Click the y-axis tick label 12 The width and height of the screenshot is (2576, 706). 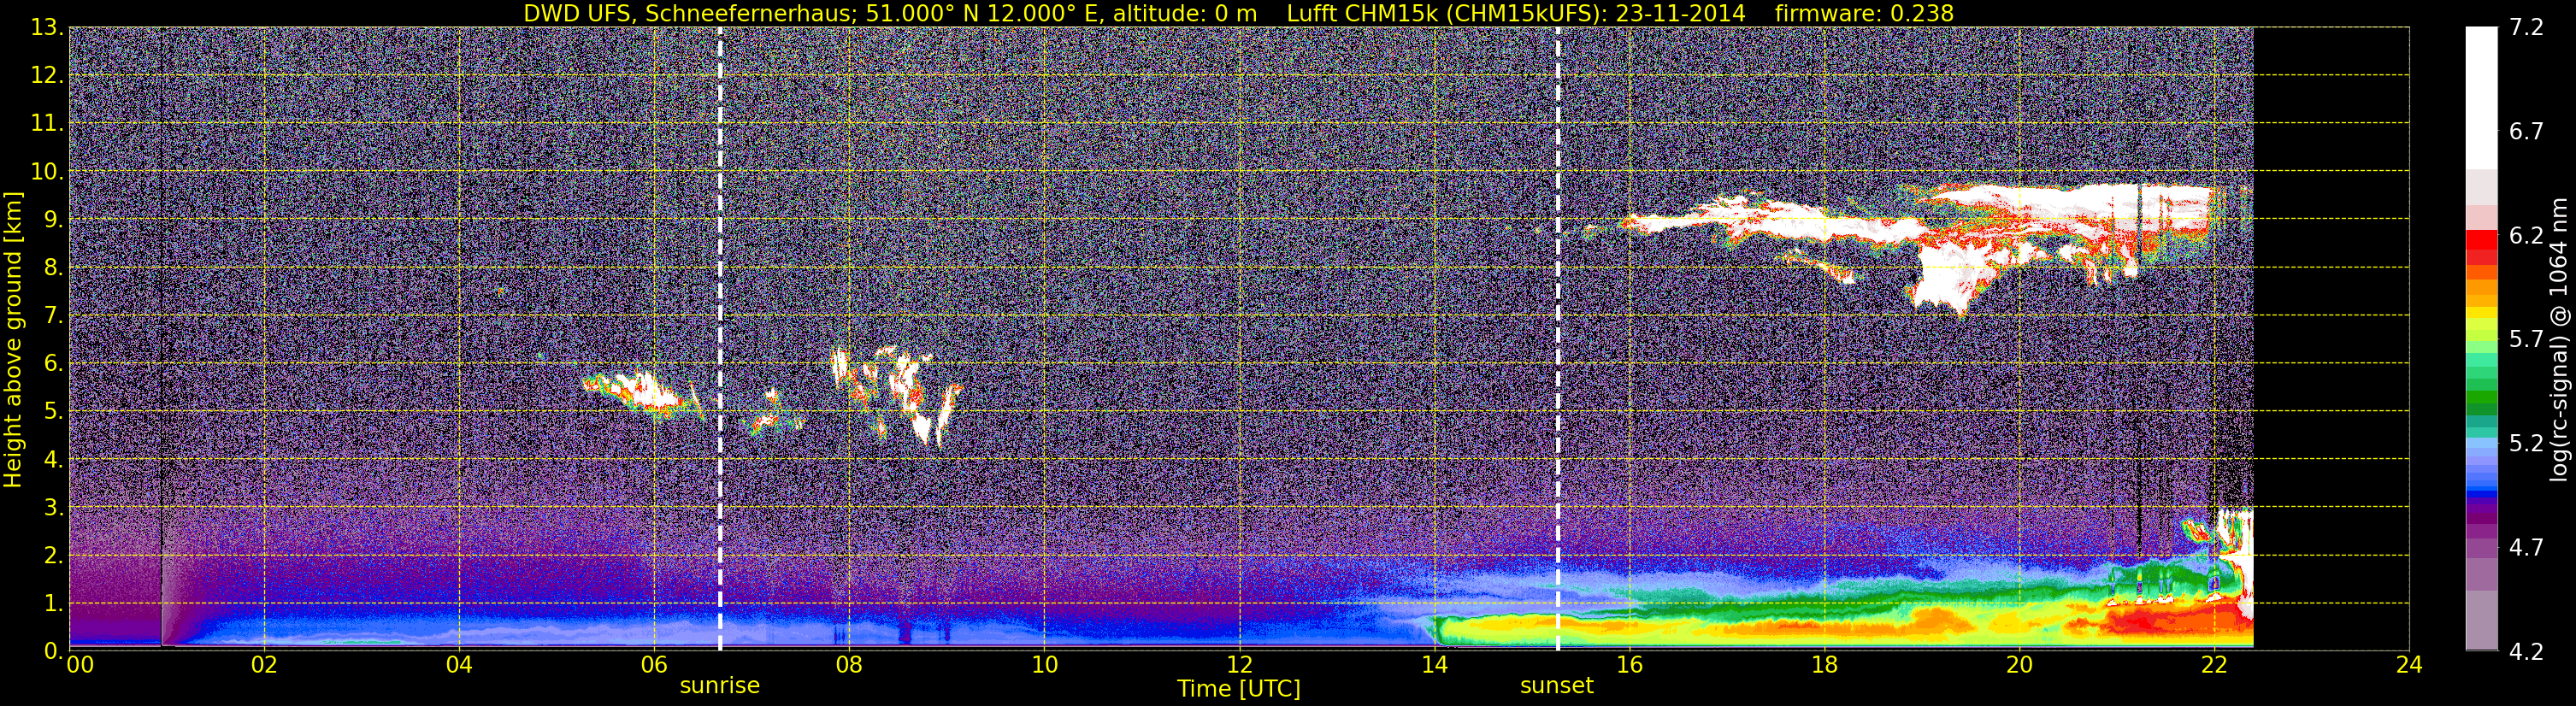tap(45, 75)
